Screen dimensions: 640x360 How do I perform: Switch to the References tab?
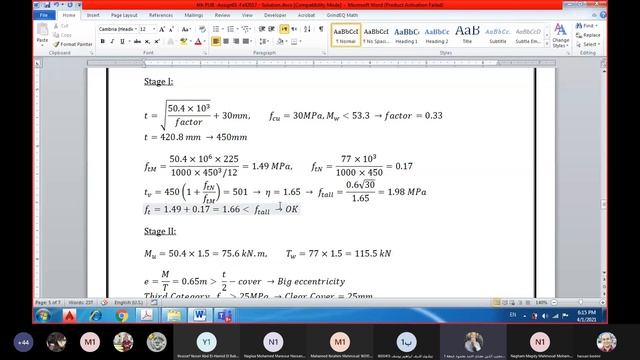tap(161, 15)
